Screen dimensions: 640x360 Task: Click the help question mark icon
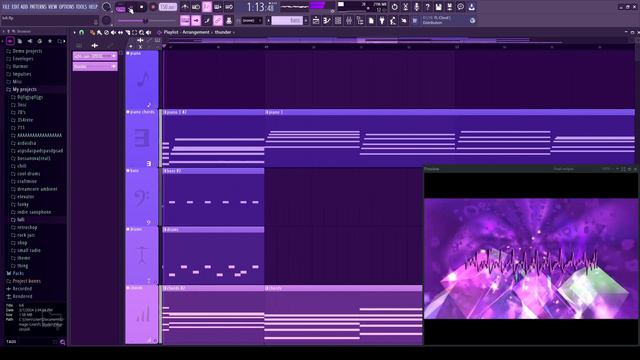point(427,7)
